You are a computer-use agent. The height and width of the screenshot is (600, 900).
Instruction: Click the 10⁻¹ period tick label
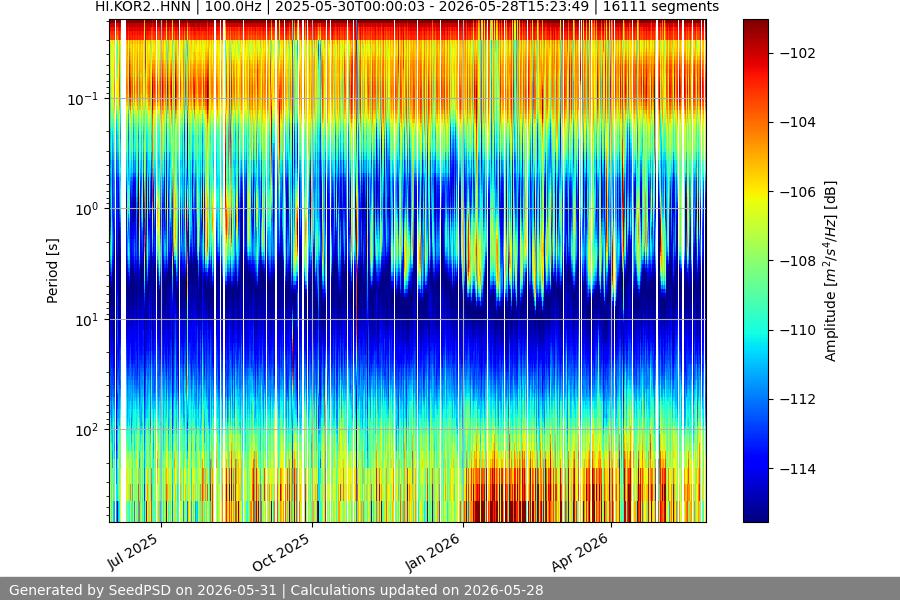[82, 99]
